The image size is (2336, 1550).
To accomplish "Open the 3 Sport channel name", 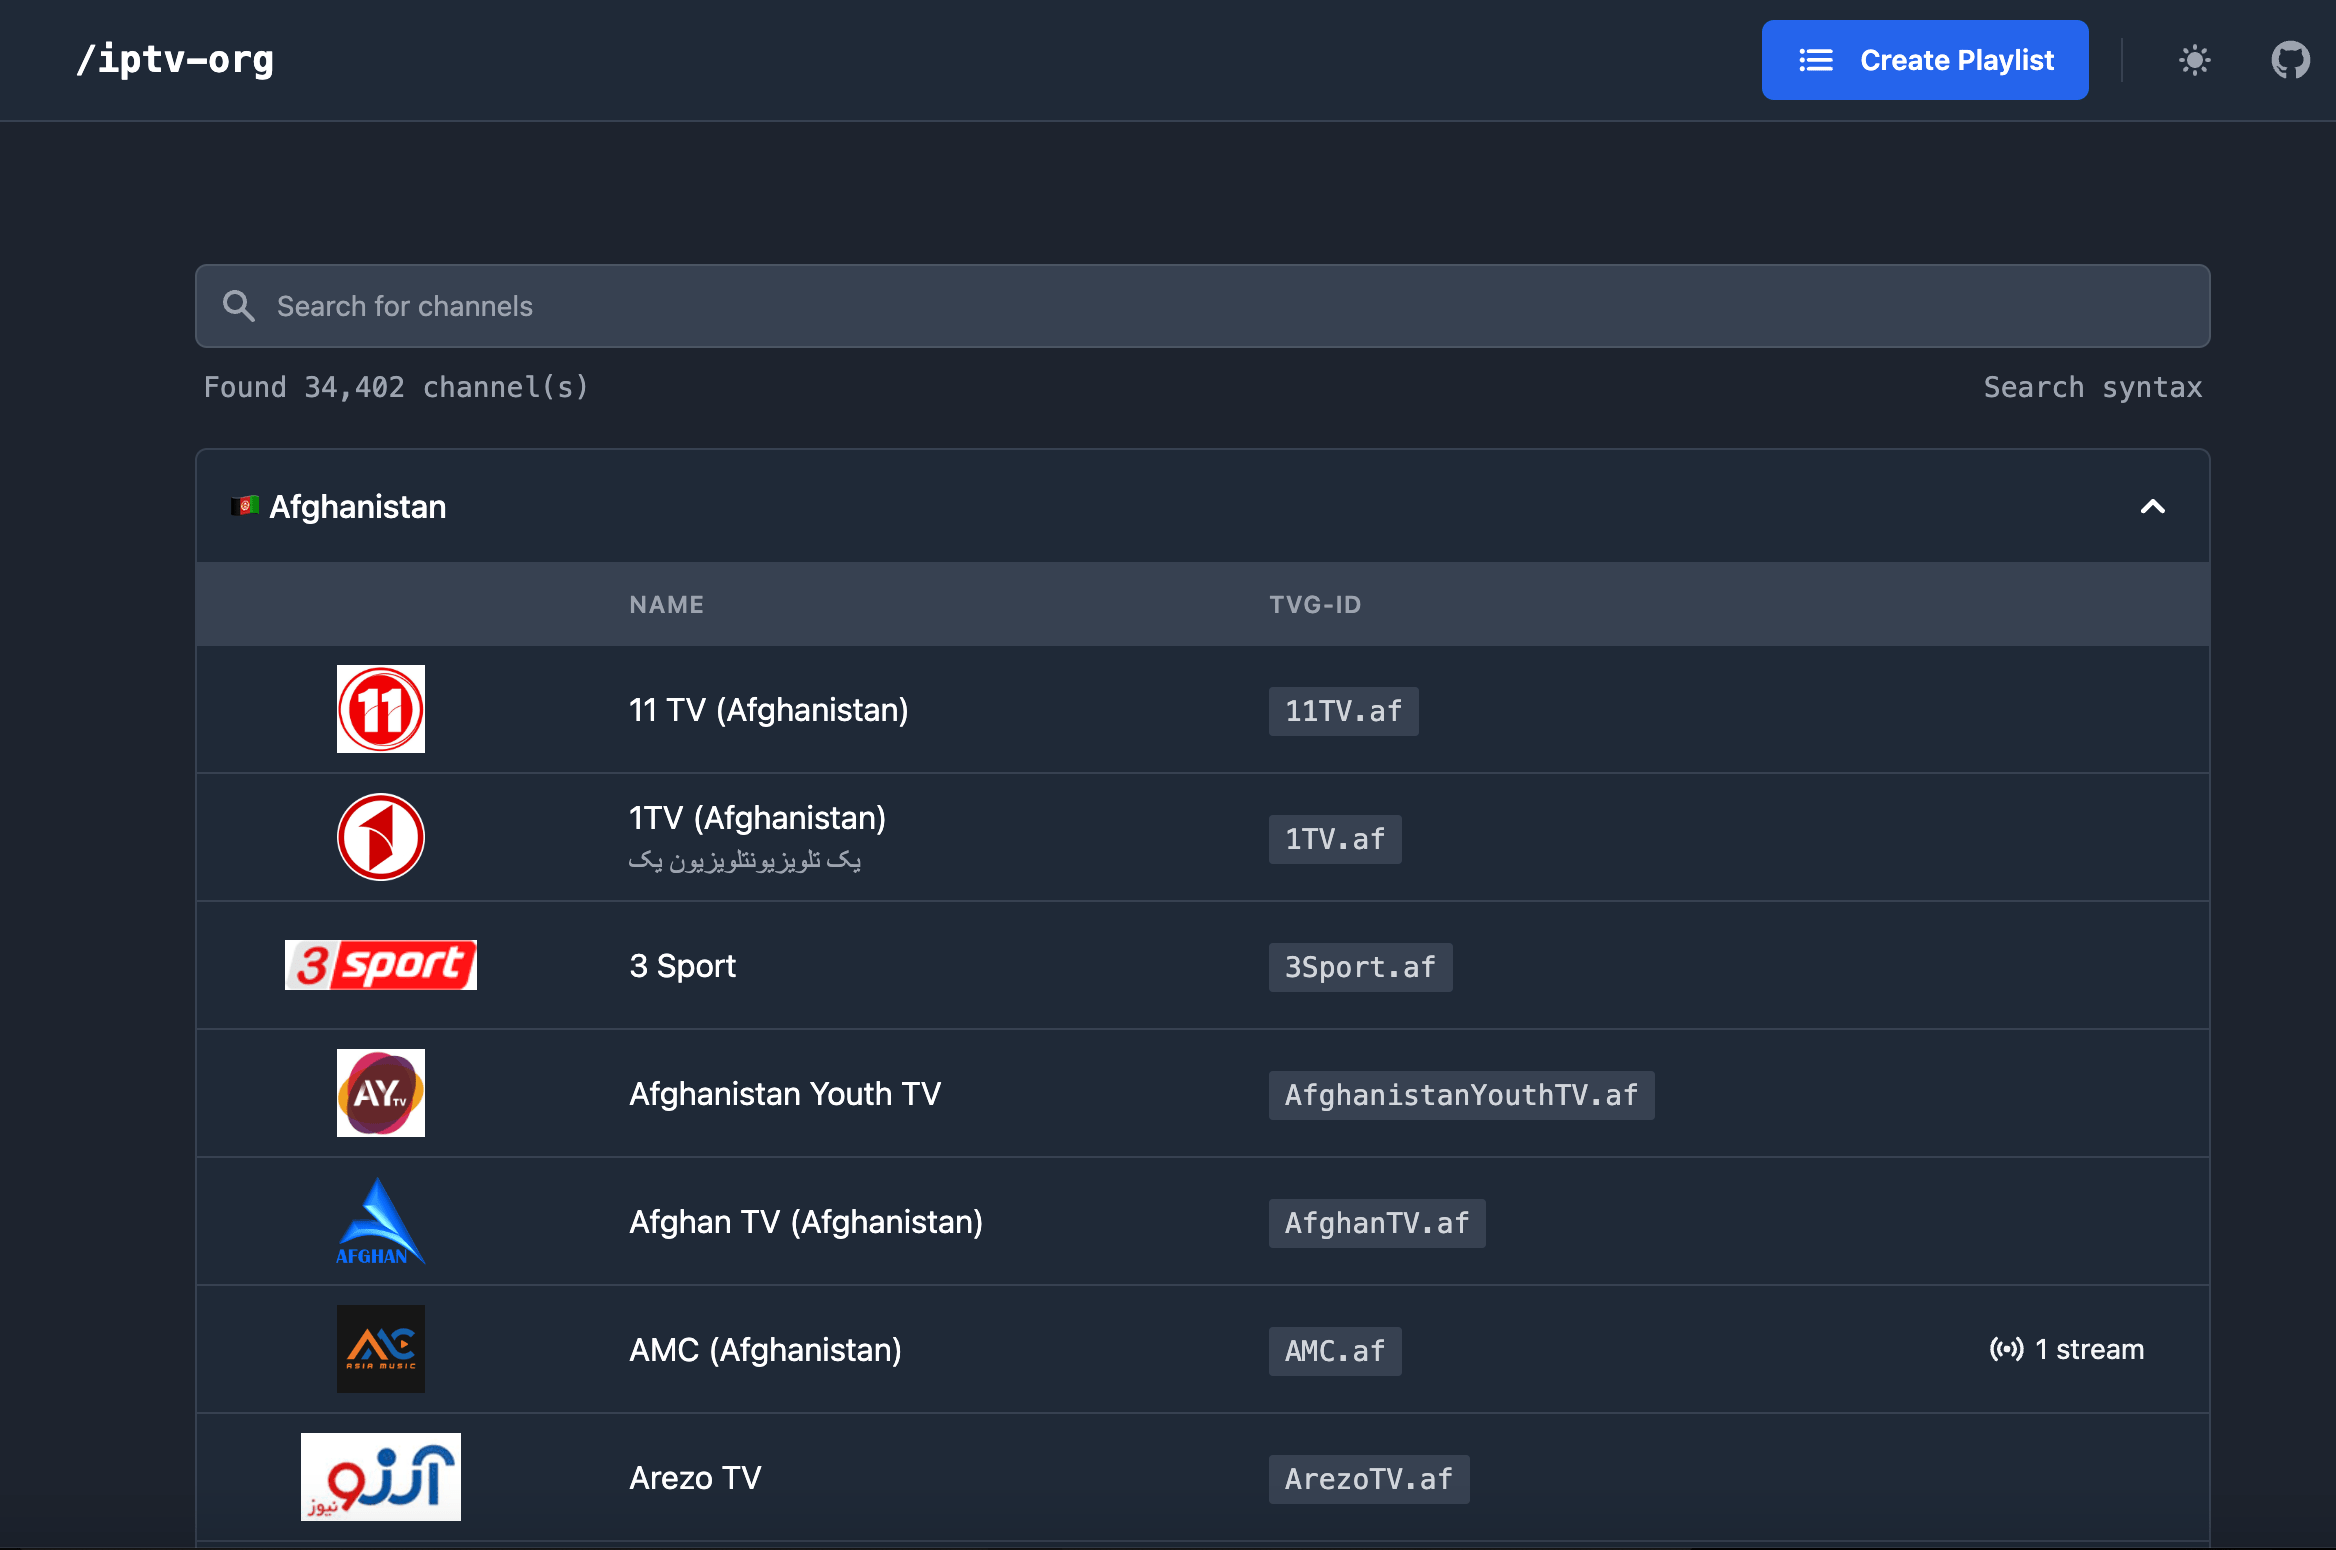I will pyautogui.click(x=683, y=966).
